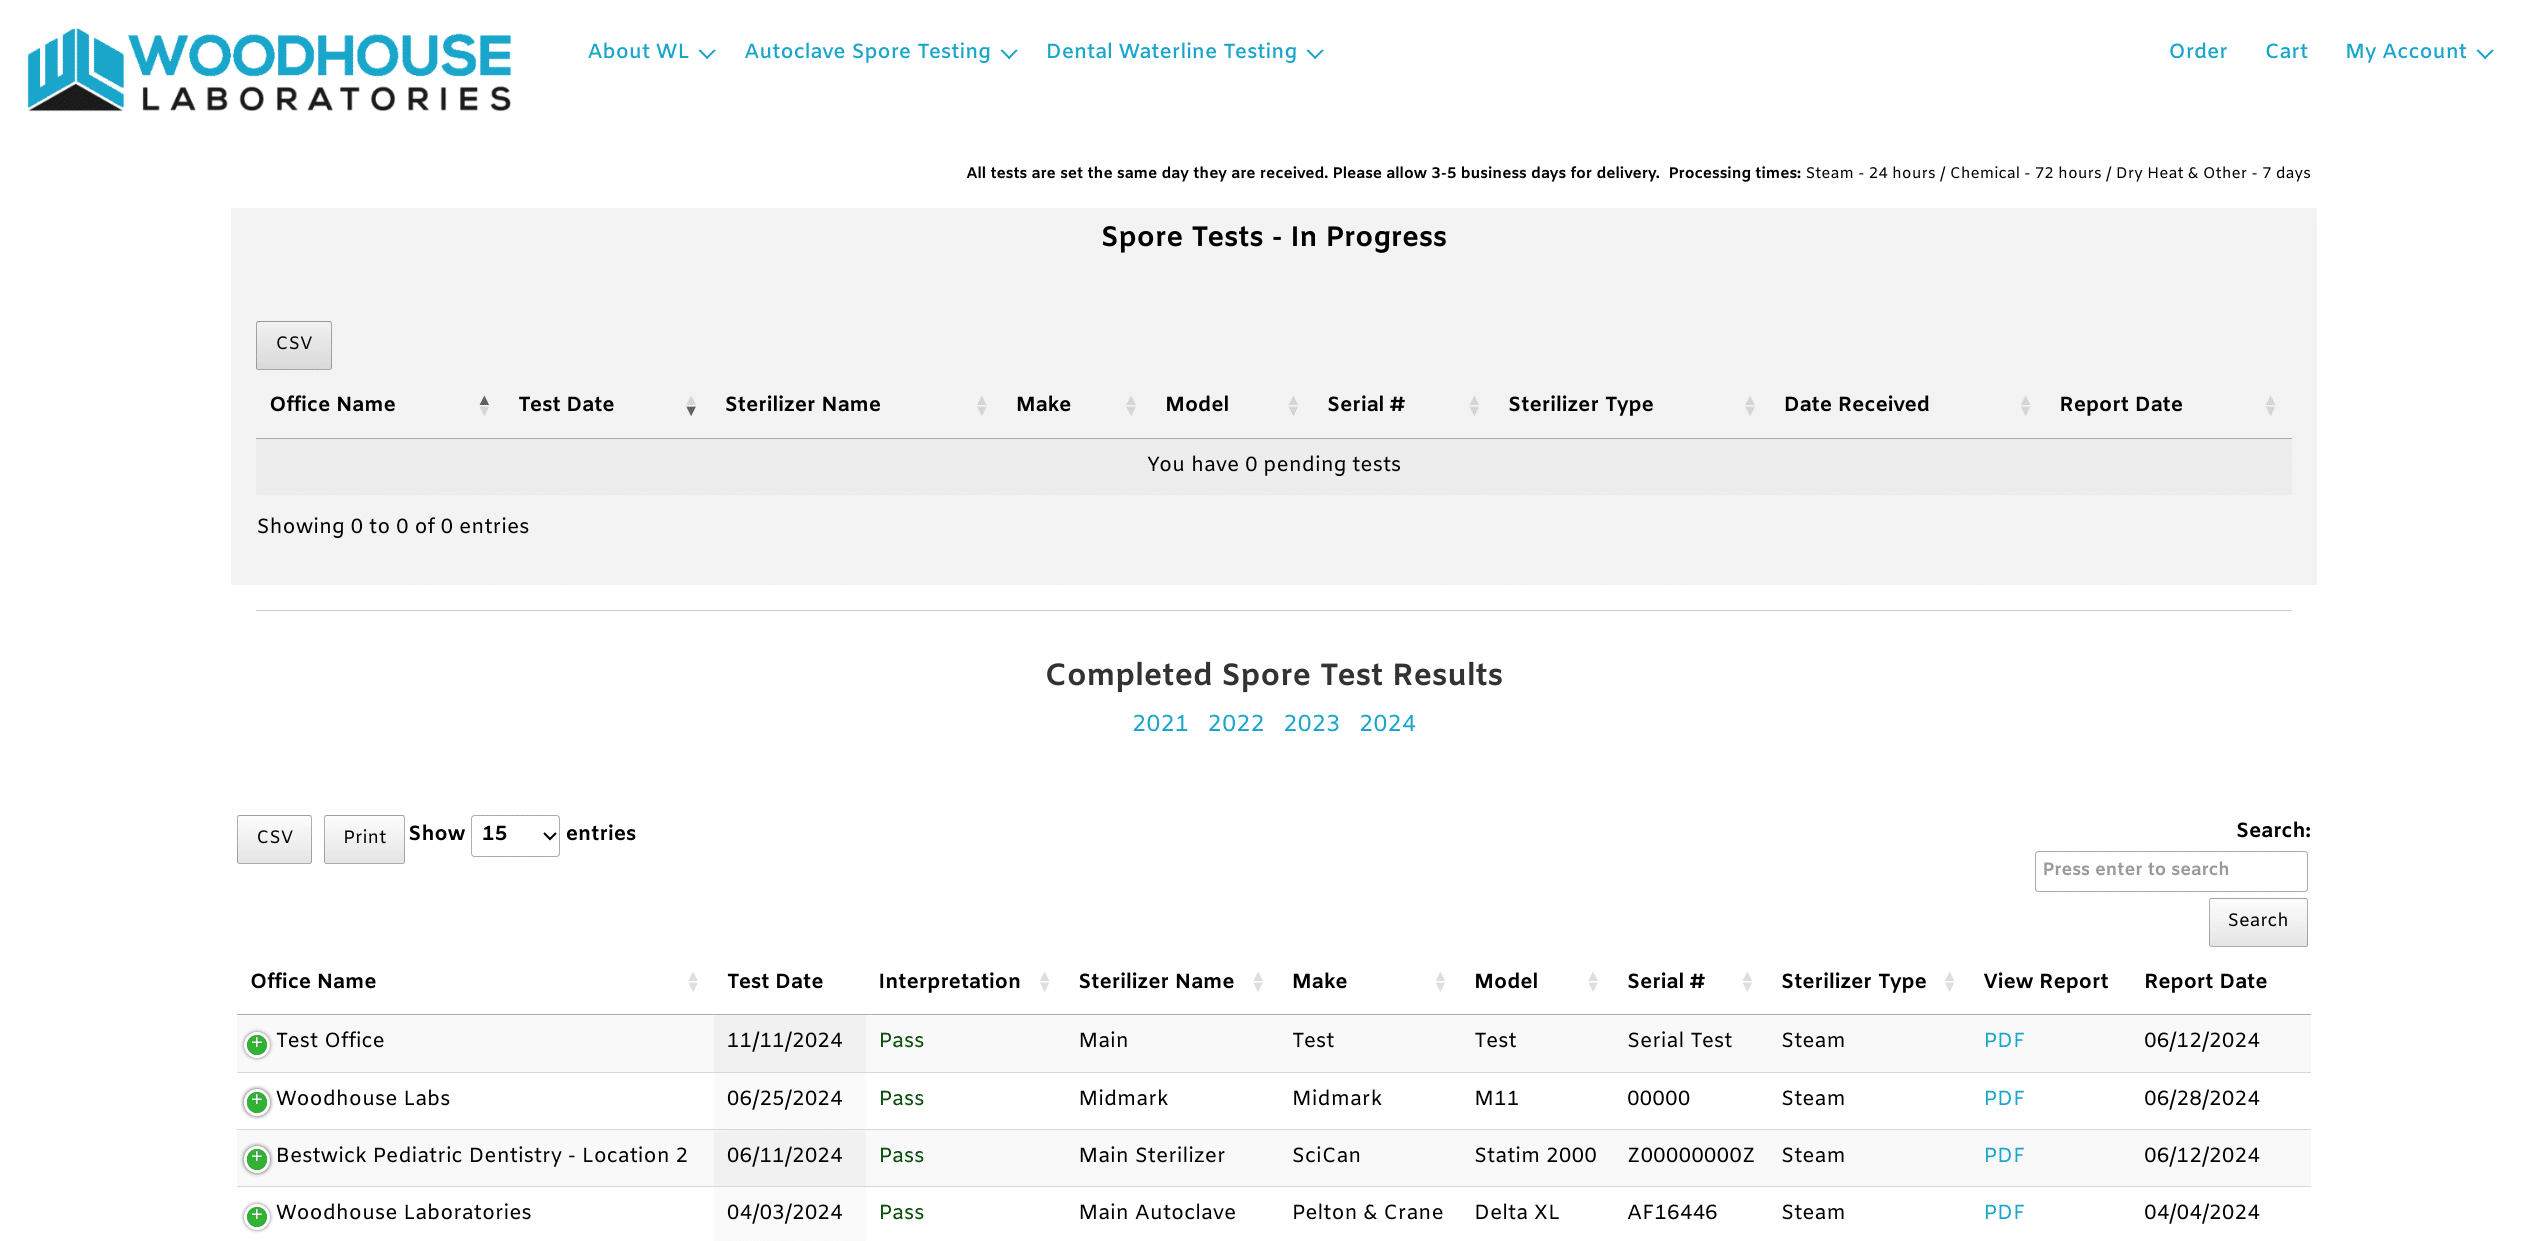This screenshot has width=2538, height=1241.
Task: Filter completed results to 2022
Action: pos(1236,723)
